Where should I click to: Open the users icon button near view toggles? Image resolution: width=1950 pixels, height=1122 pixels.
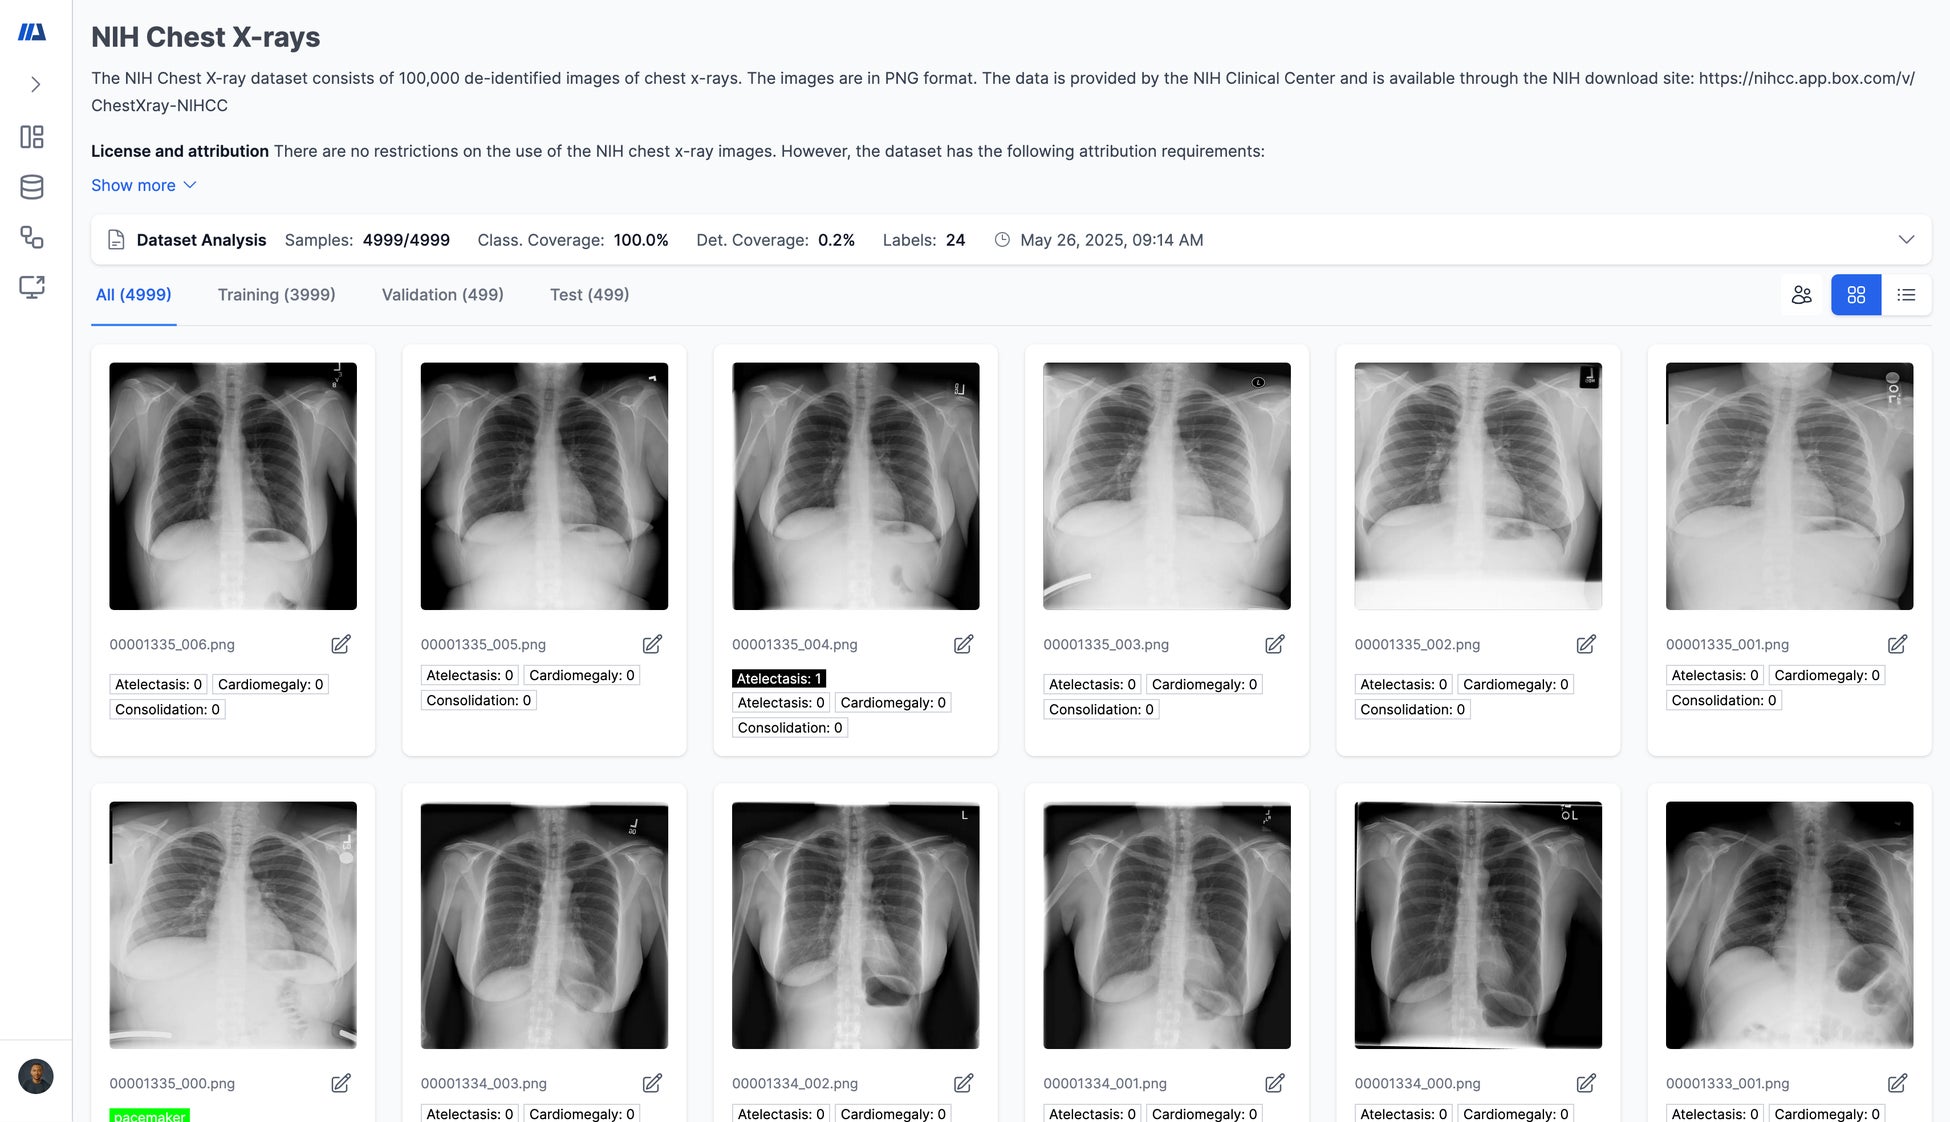coord(1802,295)
